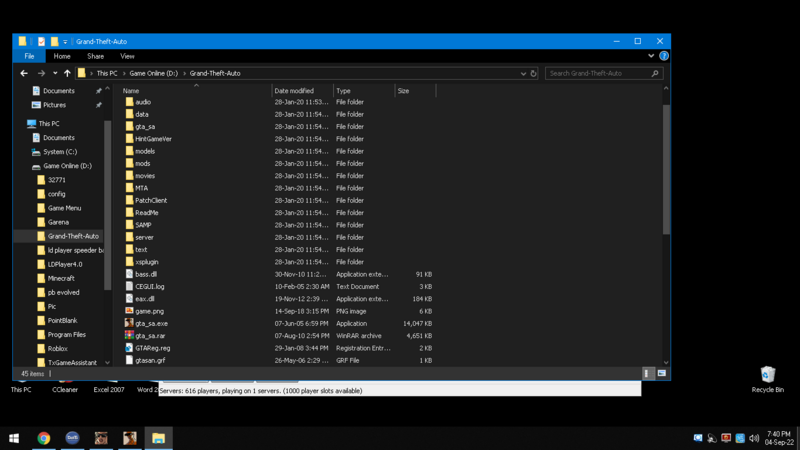Click the File Explorer taskbar button
Viewport: 800px width, 450px height.
point(159,438)
